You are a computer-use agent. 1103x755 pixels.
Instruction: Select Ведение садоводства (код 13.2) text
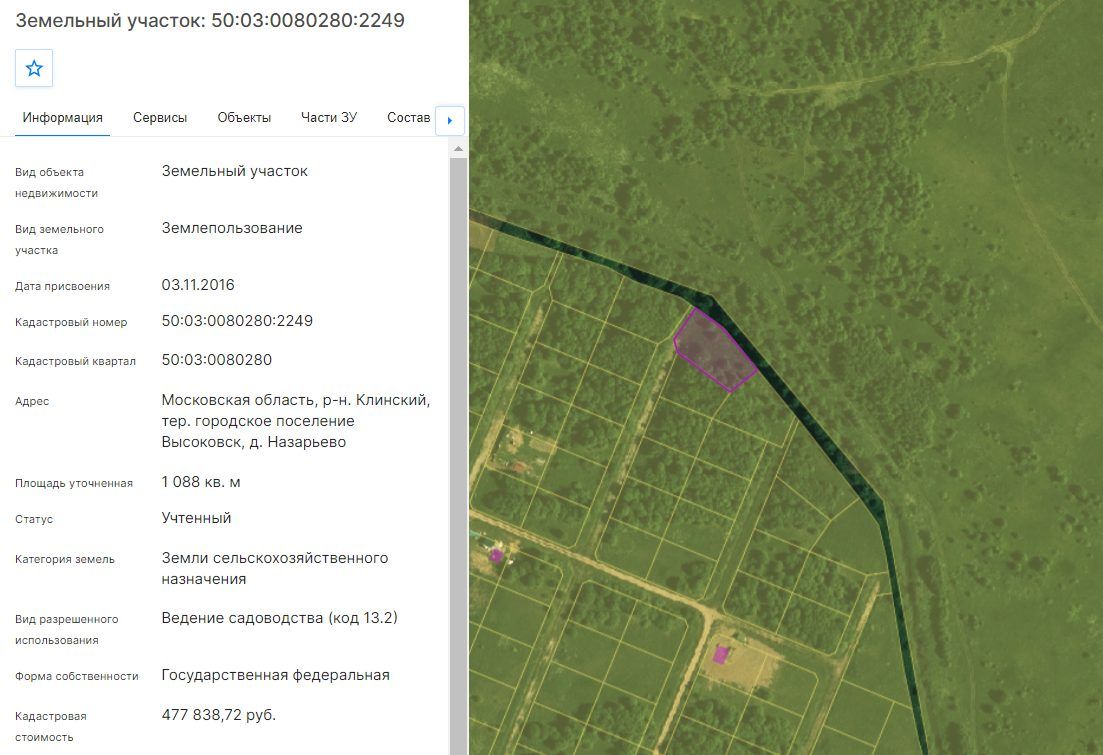point(280,618)
